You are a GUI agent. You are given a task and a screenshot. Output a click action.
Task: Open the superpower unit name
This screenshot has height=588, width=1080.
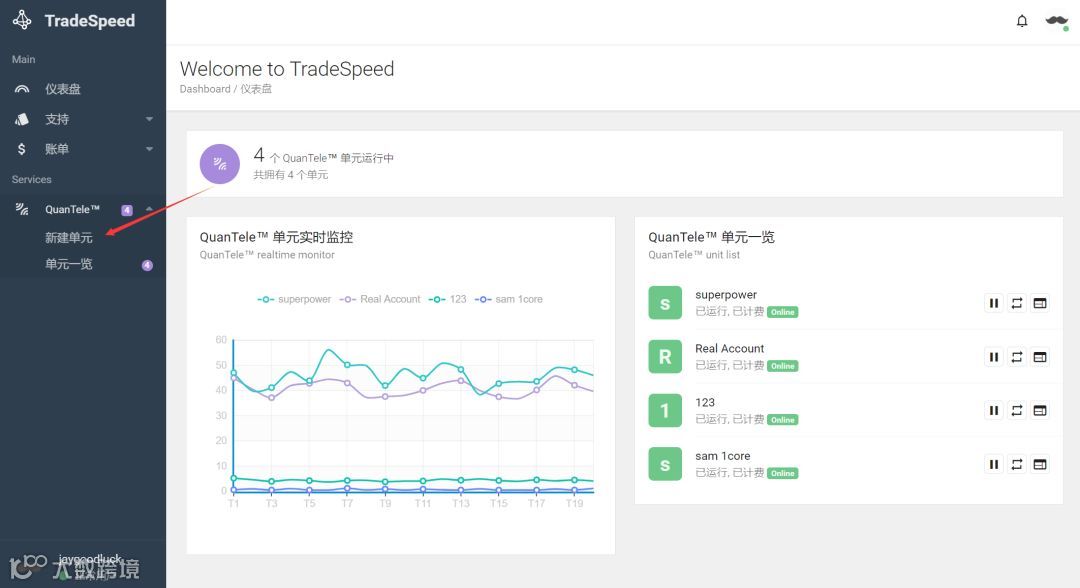[726, 295]
